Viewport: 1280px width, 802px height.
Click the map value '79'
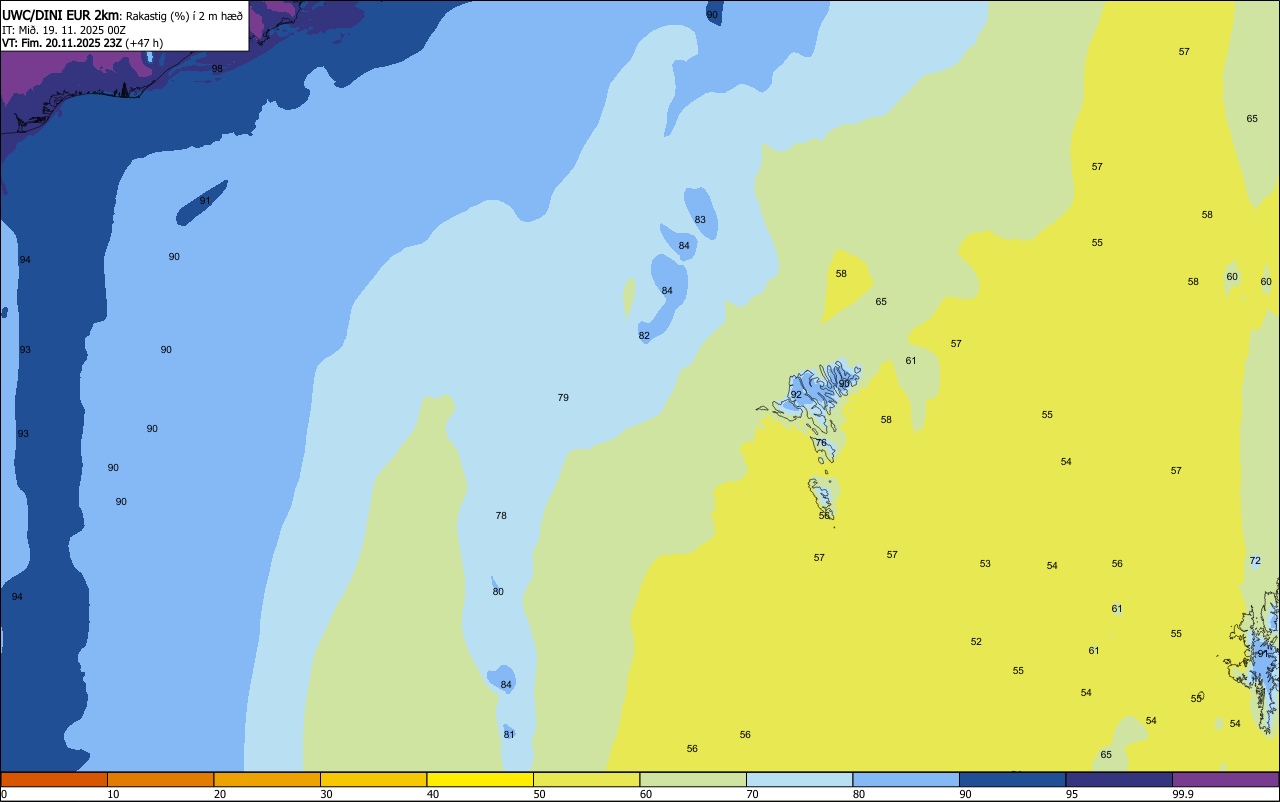[563, 397]
